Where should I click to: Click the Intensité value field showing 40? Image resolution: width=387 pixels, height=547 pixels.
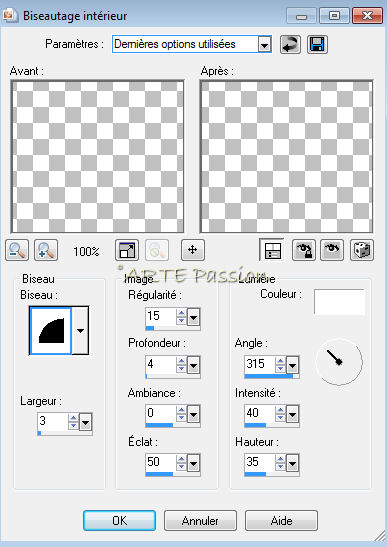coord(259,414)
